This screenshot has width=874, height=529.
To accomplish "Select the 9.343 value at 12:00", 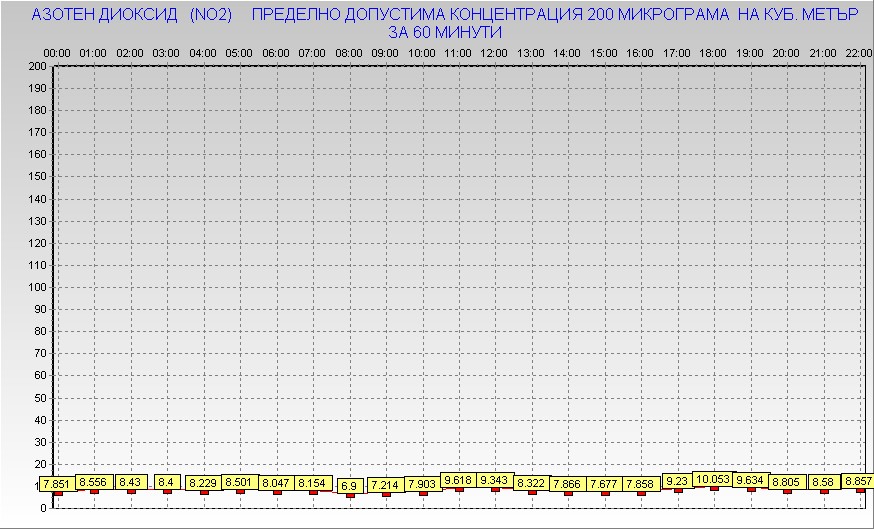I will [494, 480].
